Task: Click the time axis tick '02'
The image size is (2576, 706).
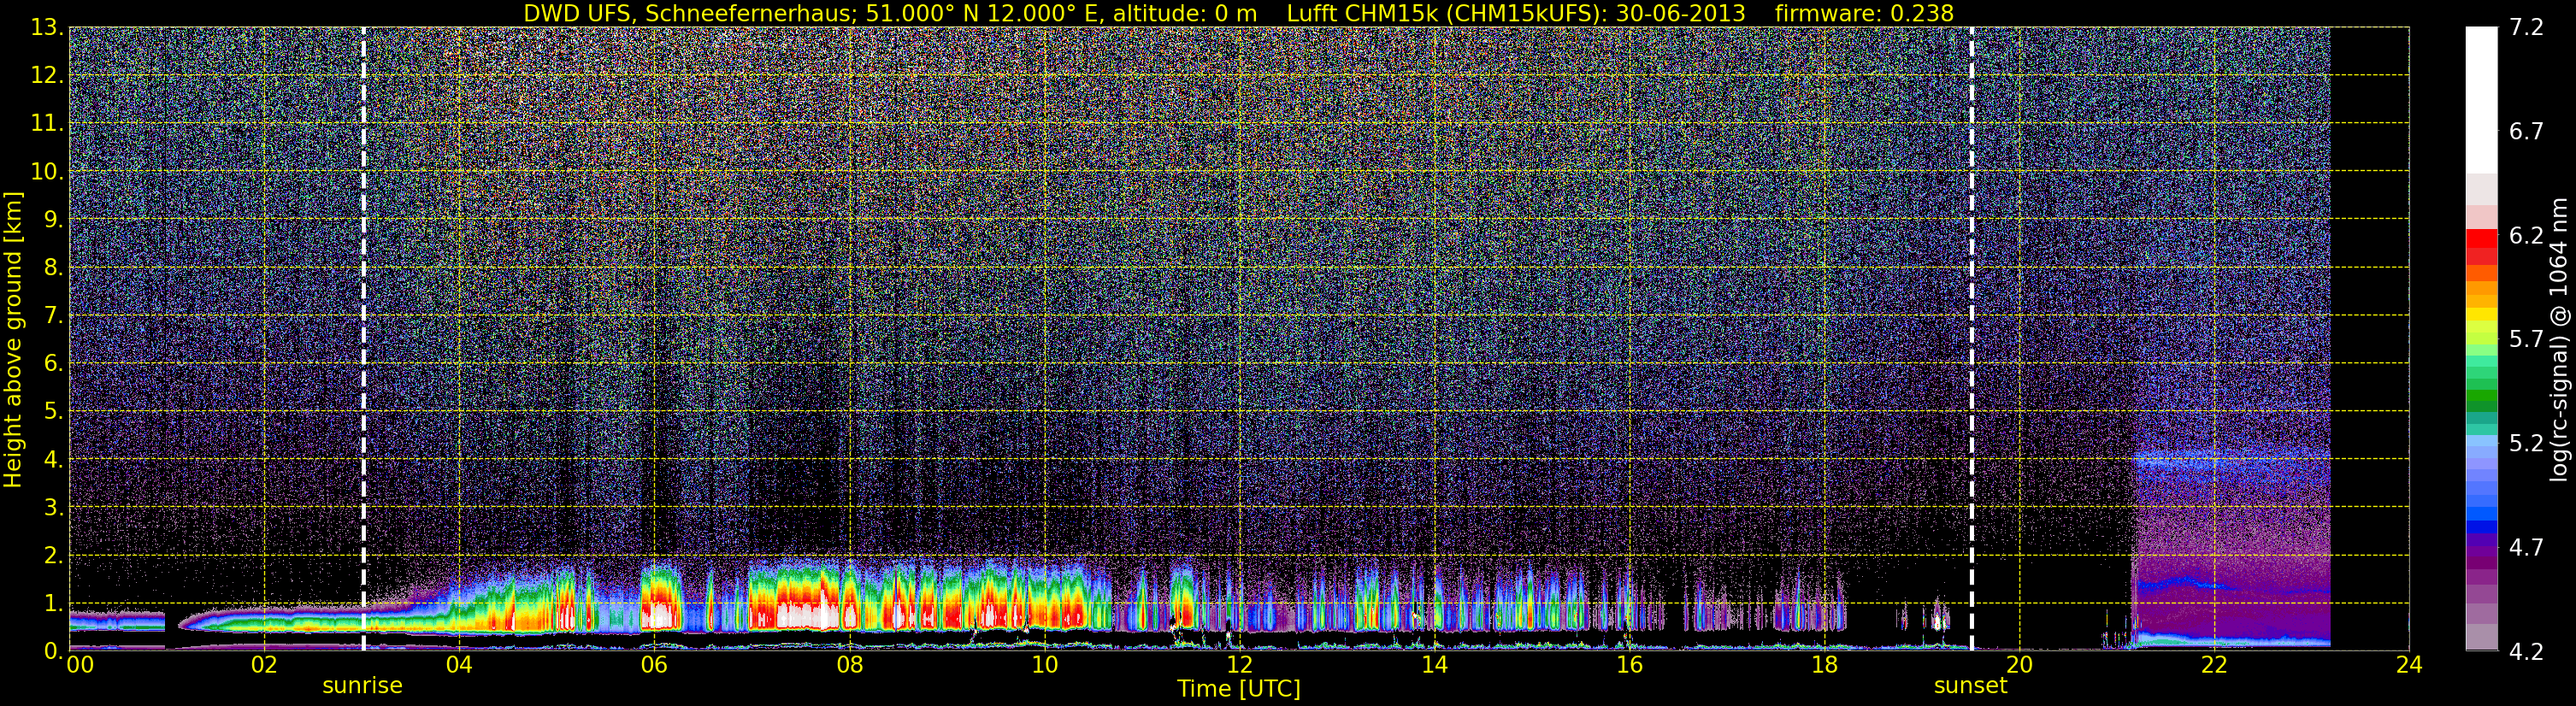Action: point(264,666)
